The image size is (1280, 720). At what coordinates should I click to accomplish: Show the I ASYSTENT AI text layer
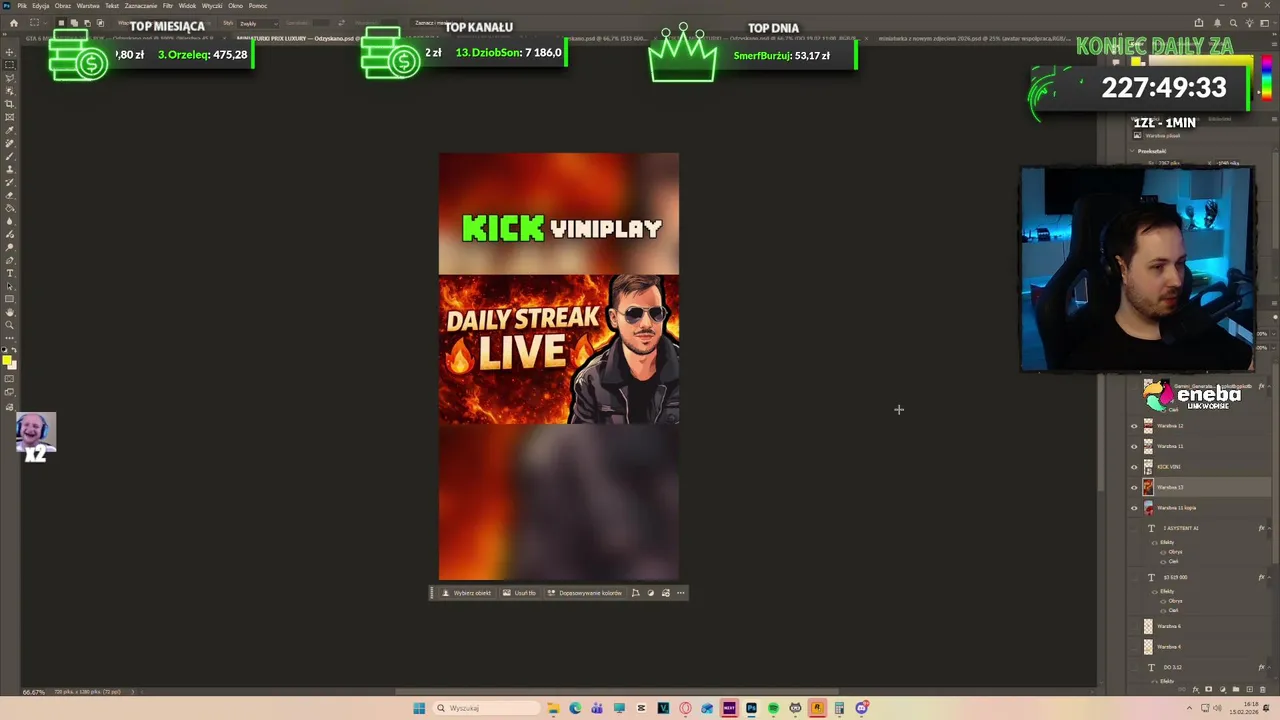[1134, 528]
